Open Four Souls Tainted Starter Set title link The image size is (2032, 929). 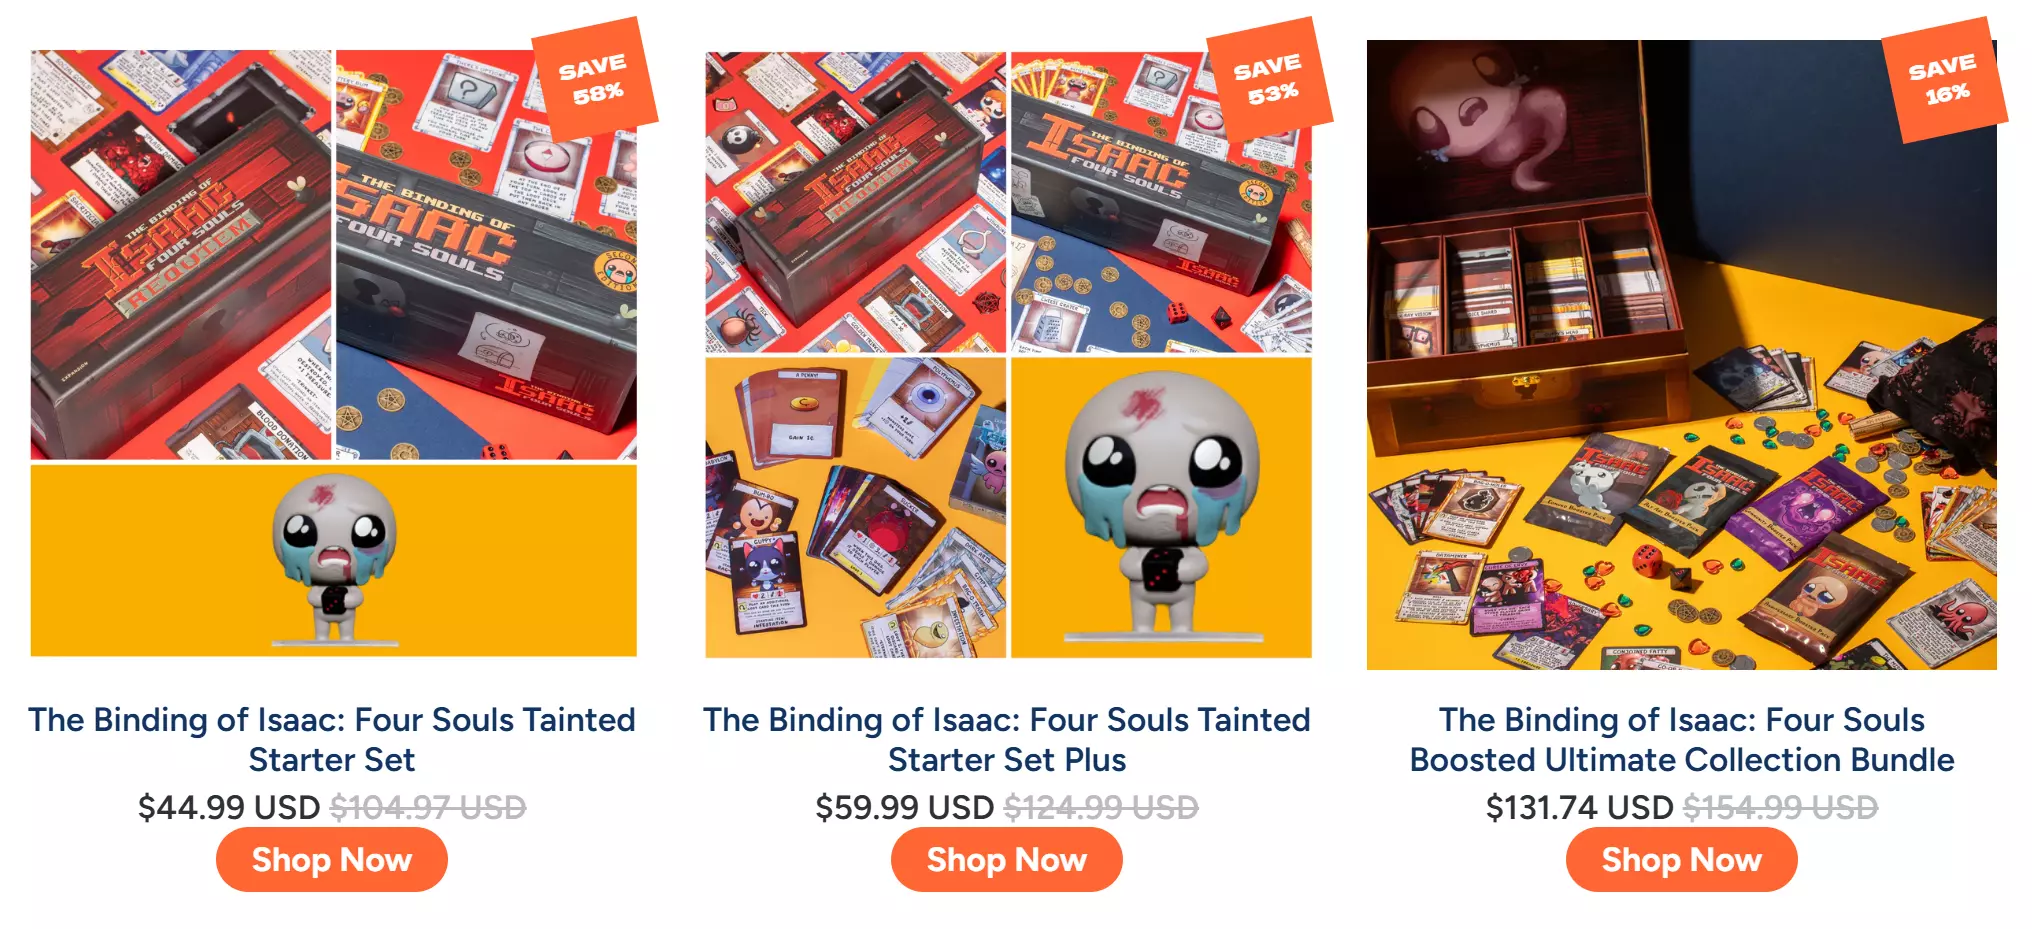(x=332, y=740)
